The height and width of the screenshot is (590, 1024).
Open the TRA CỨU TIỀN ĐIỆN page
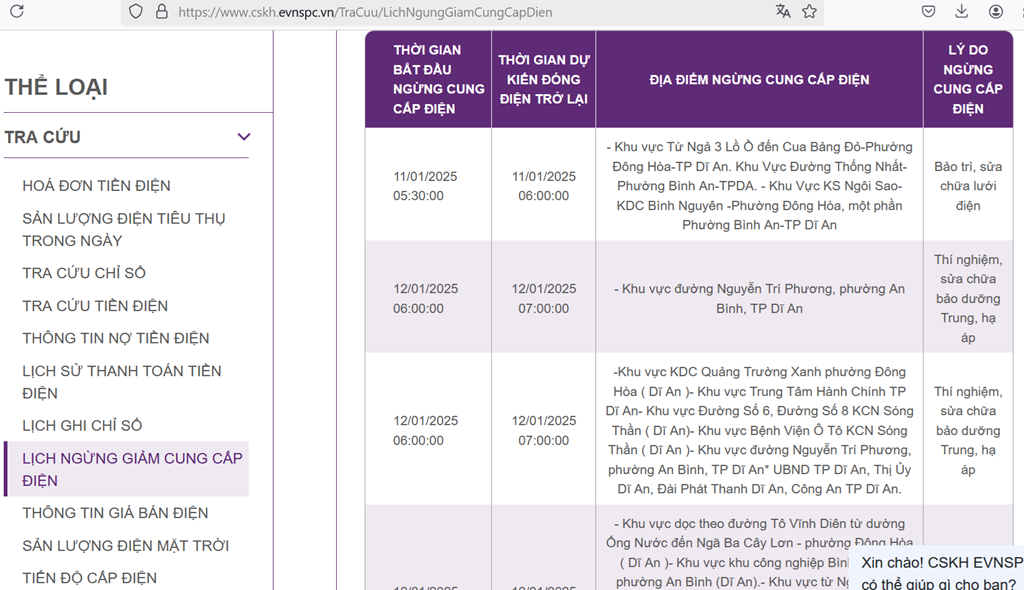pos(95,306)
